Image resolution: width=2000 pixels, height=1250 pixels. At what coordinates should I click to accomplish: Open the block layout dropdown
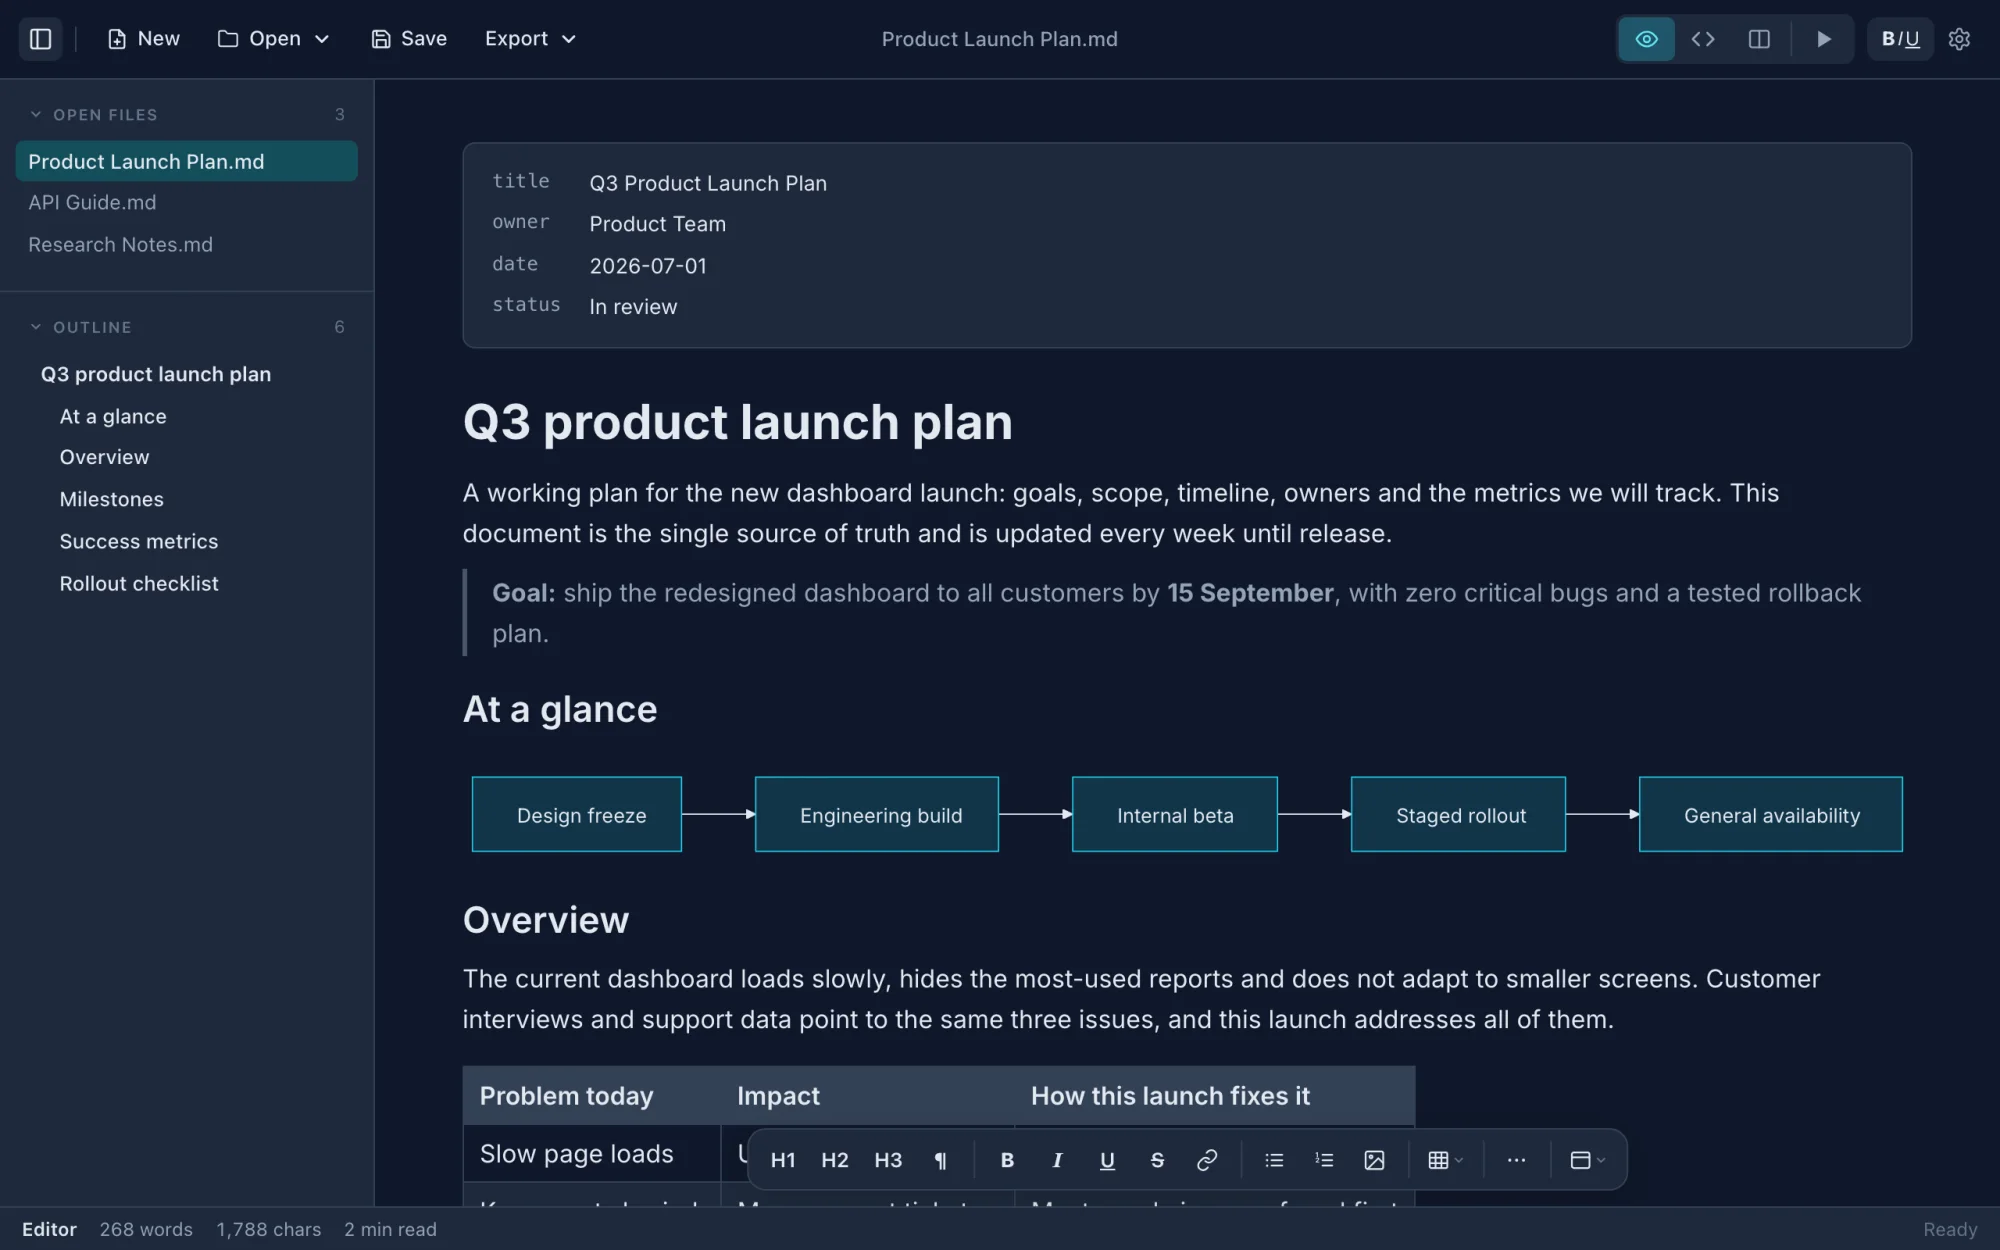click(1587, 1160)
